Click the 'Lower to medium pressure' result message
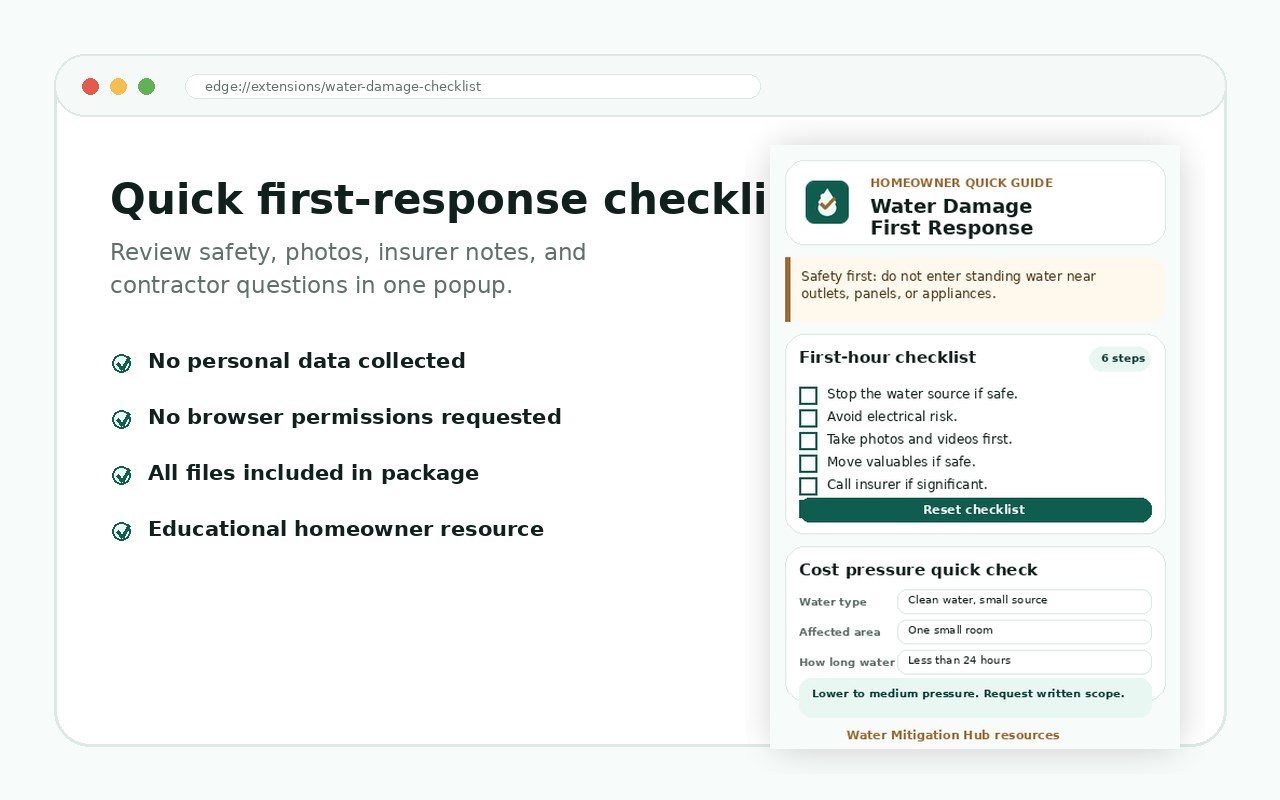The width and height of the screenshot is (1280, 800). click(x=975, y=698)
